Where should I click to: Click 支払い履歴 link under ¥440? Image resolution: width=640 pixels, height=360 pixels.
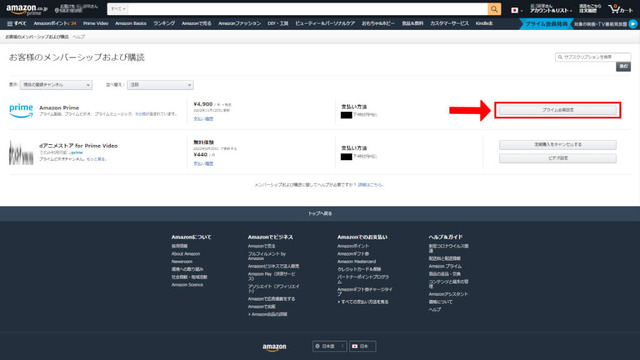(x=203, y=164)
